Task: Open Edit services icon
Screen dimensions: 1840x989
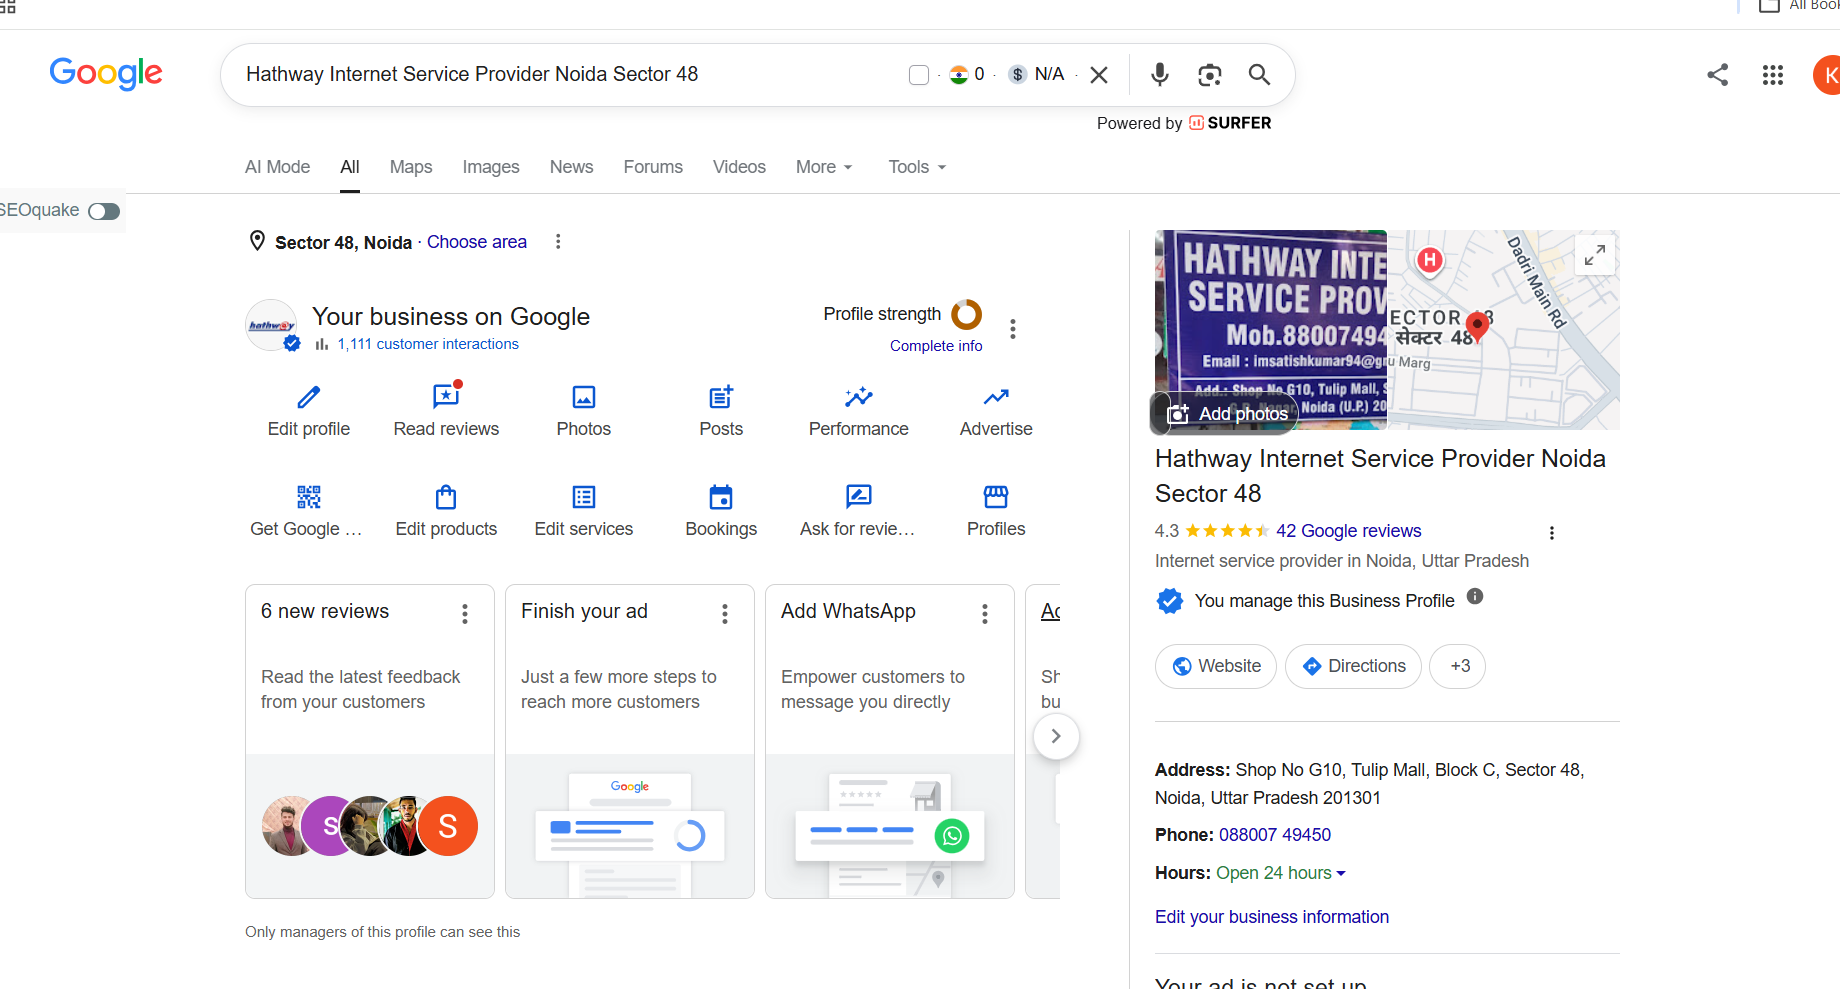Action: [x=584, y=497]
